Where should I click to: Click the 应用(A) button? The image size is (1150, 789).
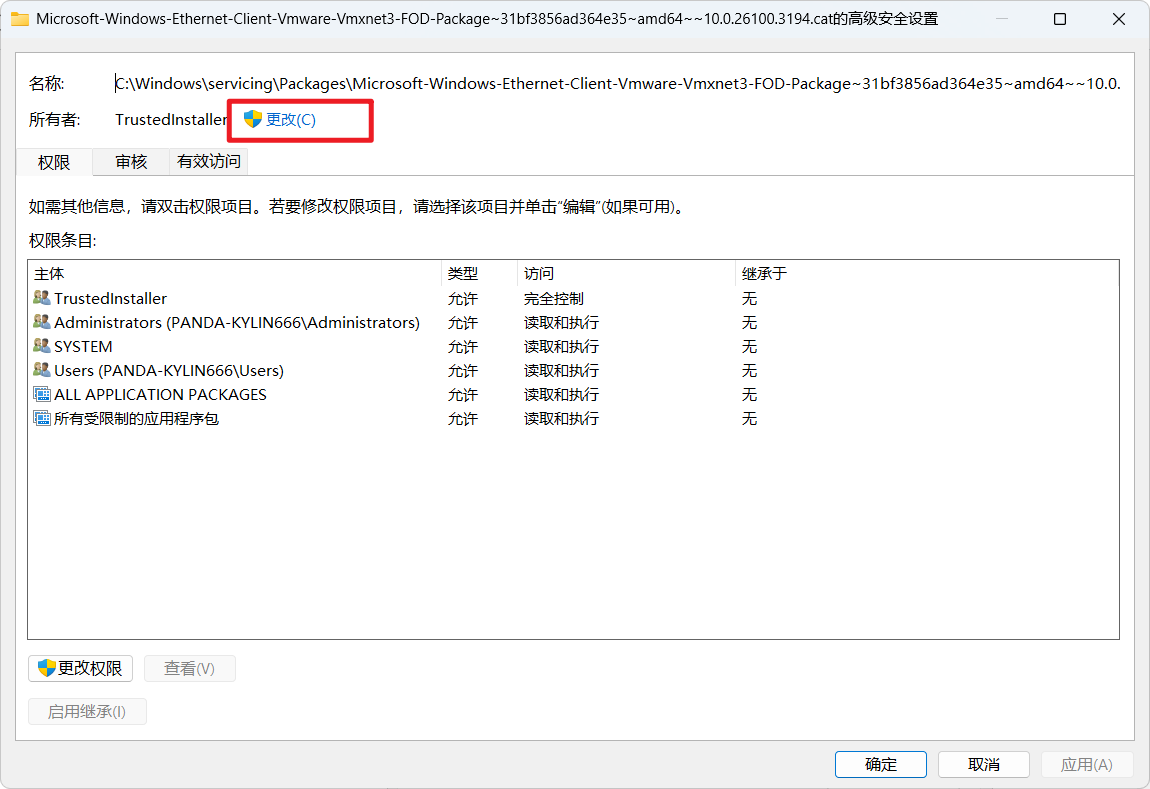pyautogui.click(x=1086, y=764)
